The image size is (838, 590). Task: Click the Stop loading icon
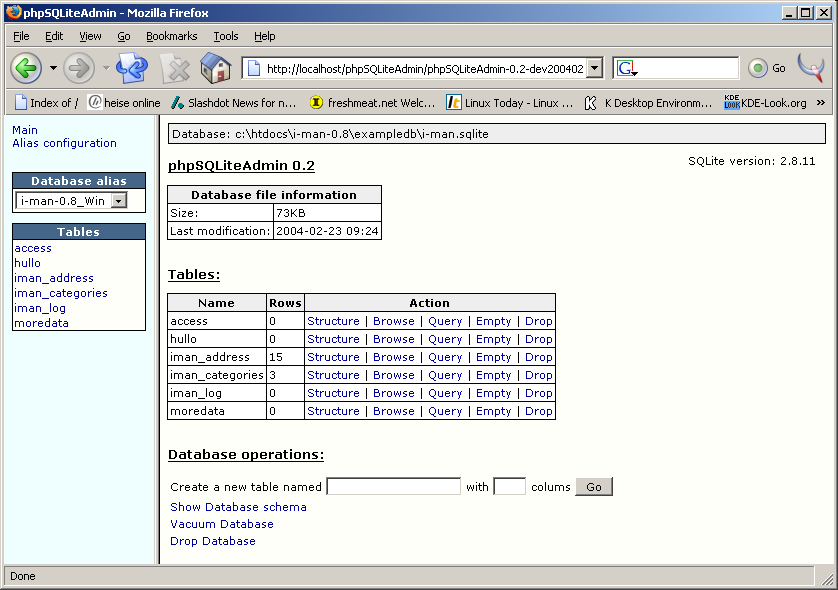pos(175,68)
